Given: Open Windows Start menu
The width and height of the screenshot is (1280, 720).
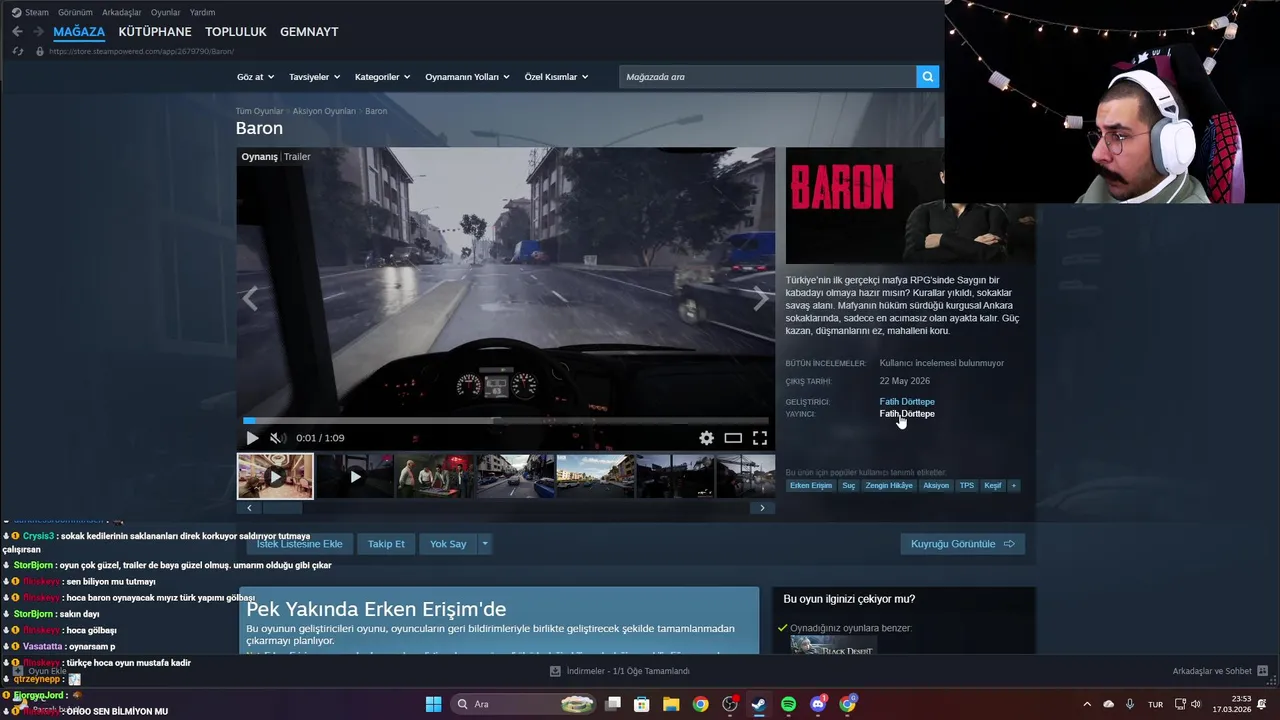Looking at the screenshot, I should [x=433, y=704].
